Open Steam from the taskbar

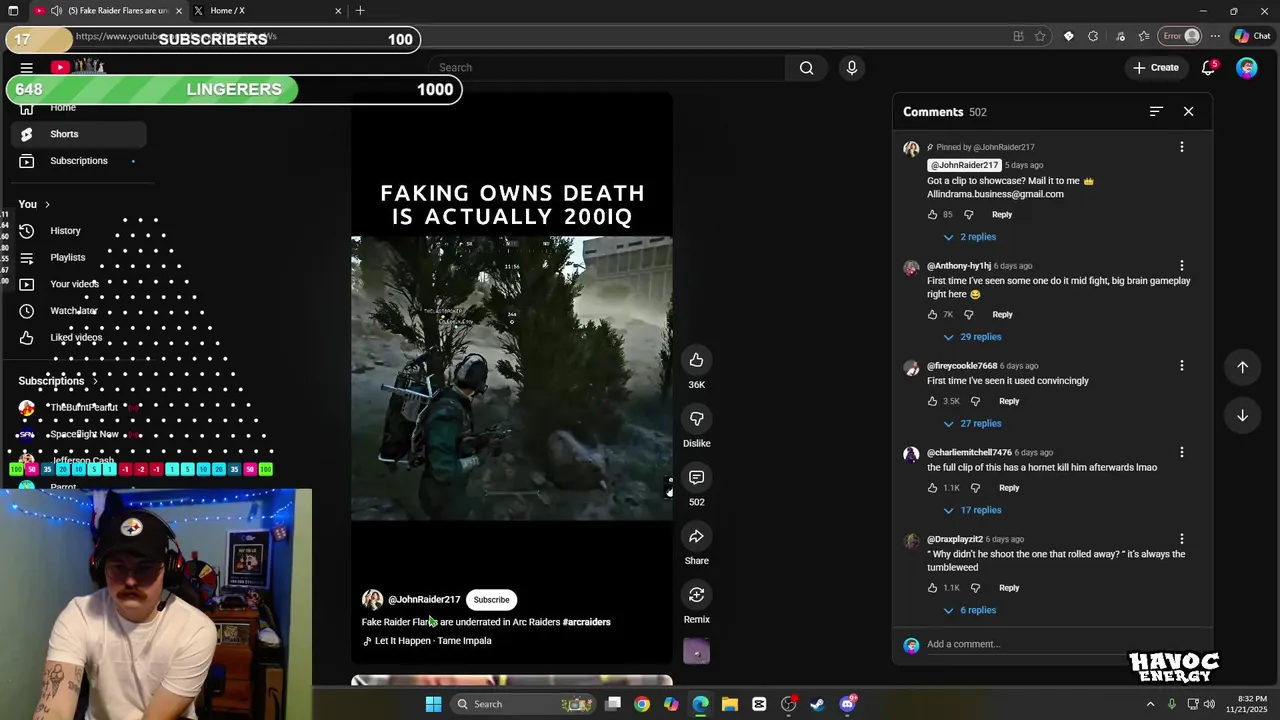(x=817, y=704)
